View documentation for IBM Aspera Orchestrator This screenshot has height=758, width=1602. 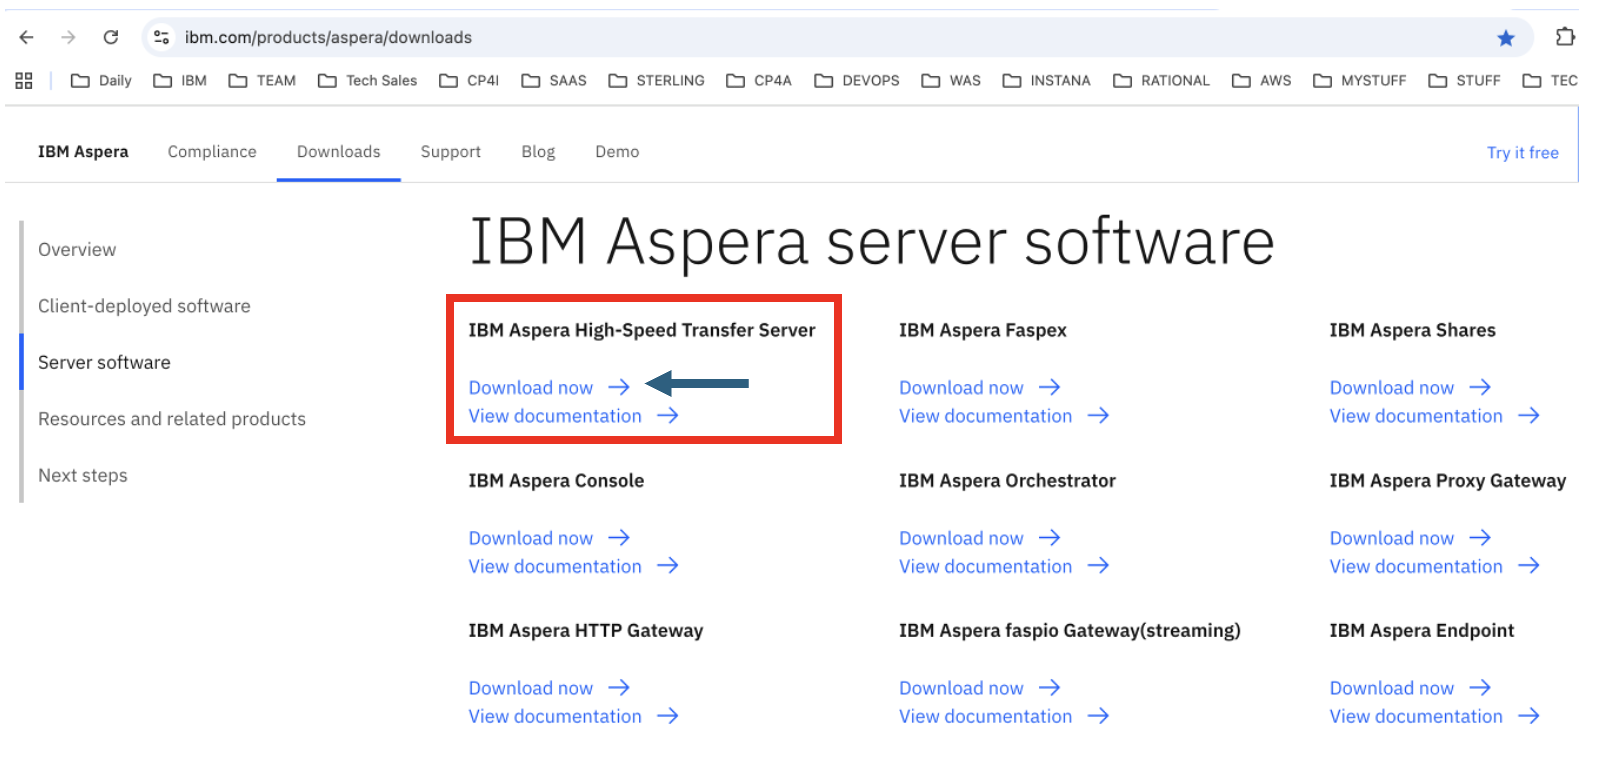click(x=1004, y=566)
